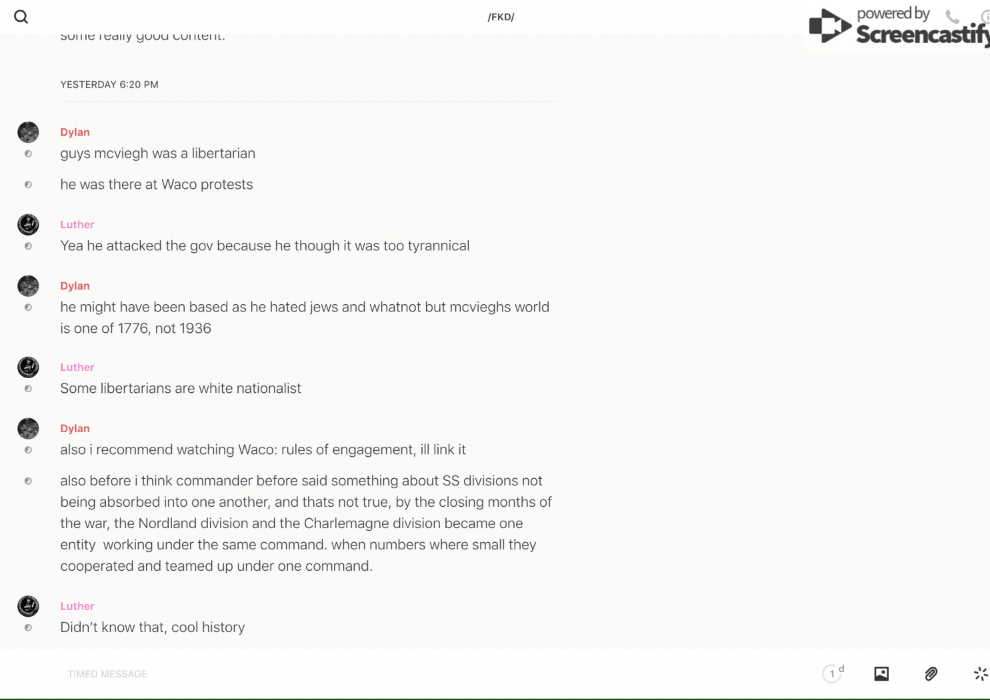
Task: Click Dylan's avatar beside Waco rules of engagement
Action: coord(28,429)
